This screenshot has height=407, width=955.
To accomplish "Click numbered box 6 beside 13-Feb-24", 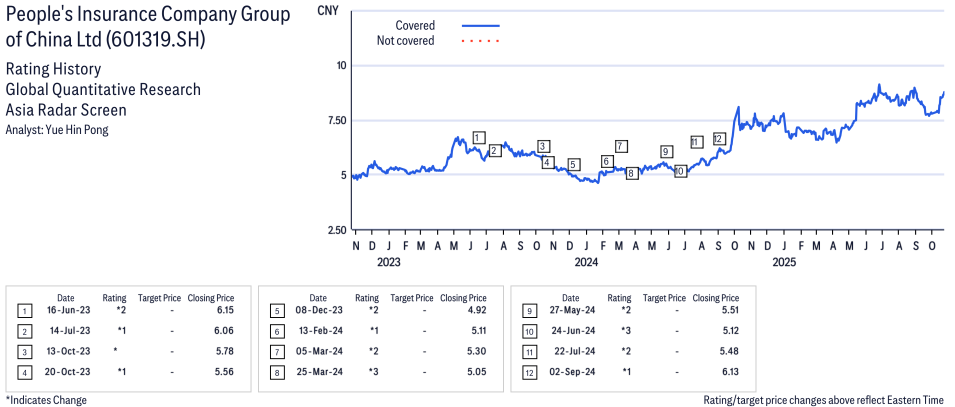I will point(277,330).
